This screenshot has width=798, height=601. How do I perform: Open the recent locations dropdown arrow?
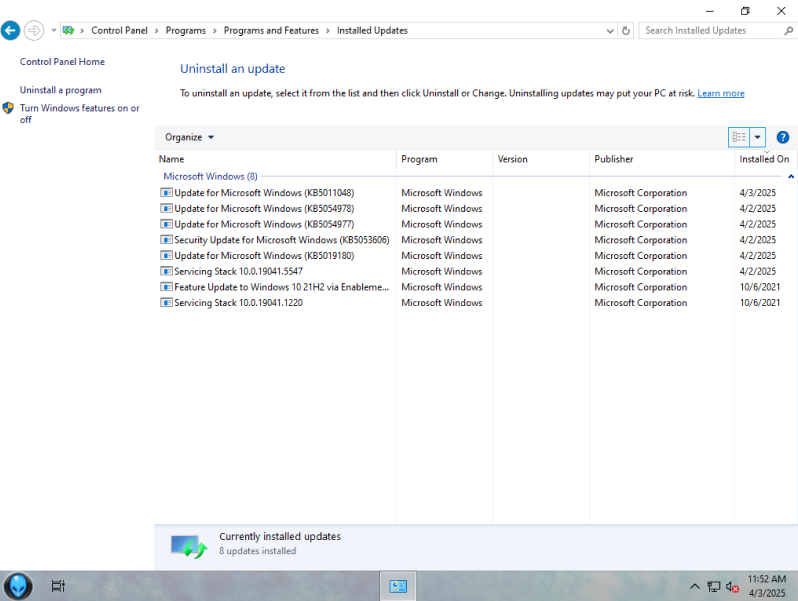53,31
